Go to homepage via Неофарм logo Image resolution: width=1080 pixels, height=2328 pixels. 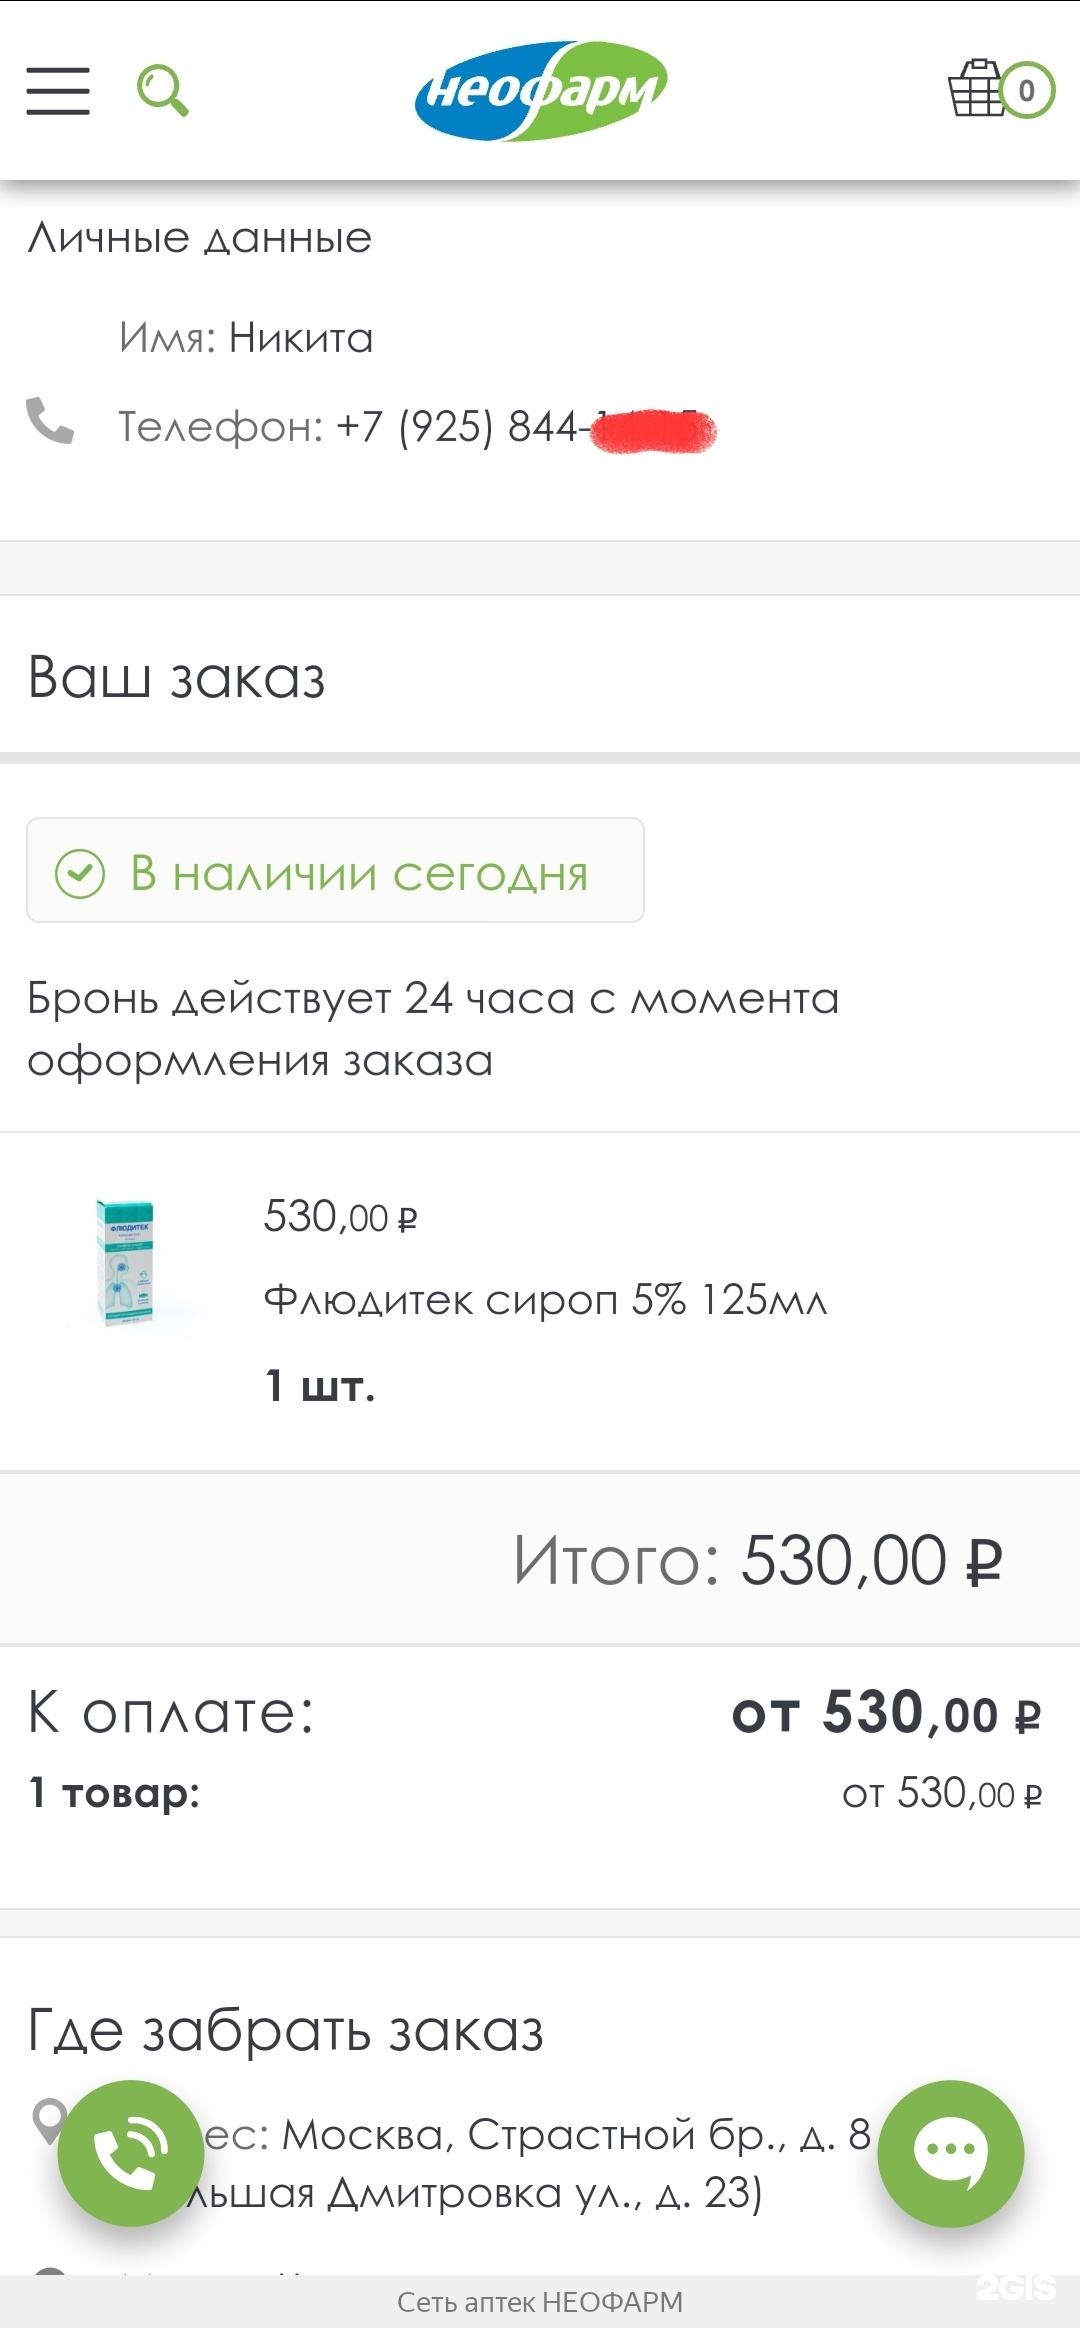(540, 91)
